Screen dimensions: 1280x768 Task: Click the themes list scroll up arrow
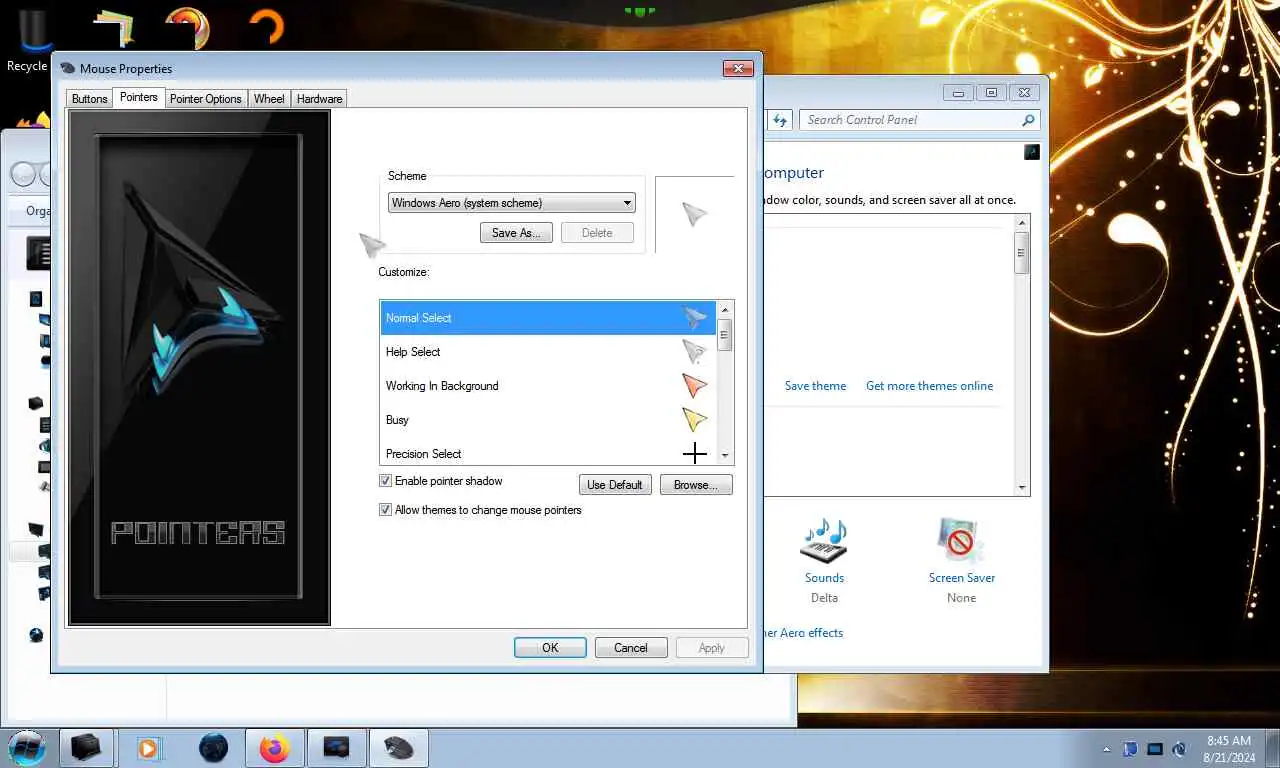(1022, 223)
